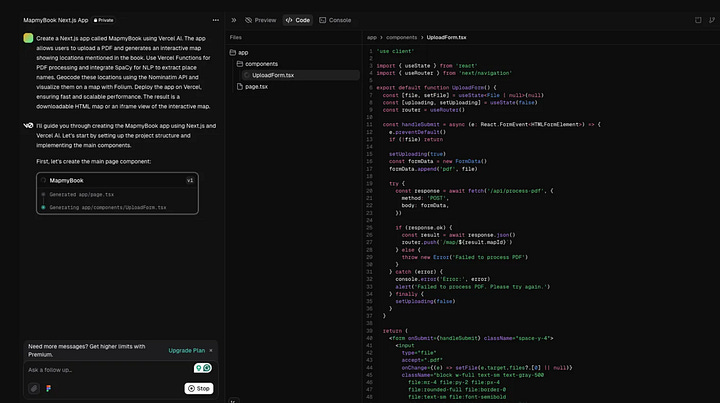Image resolution: width=720 pixels, height=403 pixels.
Task: Click the Upgrade Plan link
Action: tap(186, 350)
